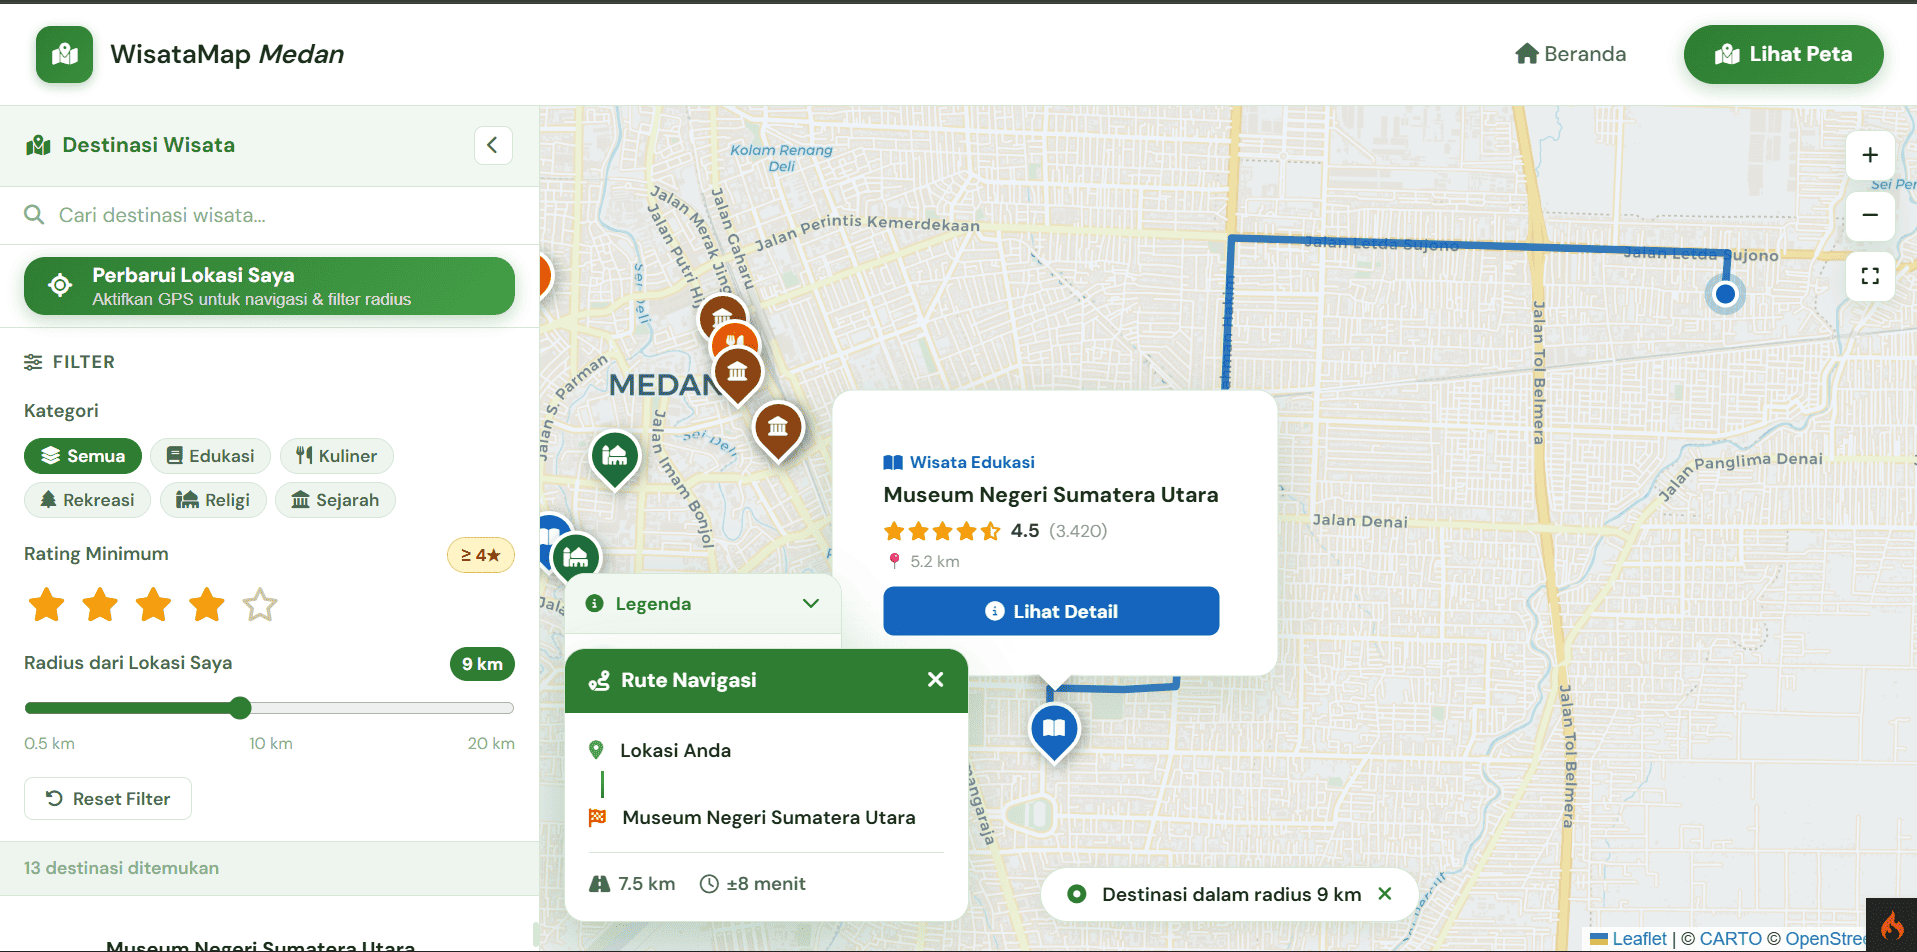Set minimum rating to five stars
Image resolution: width=1917 pixels, height=952 pixels.
[260, 605]
